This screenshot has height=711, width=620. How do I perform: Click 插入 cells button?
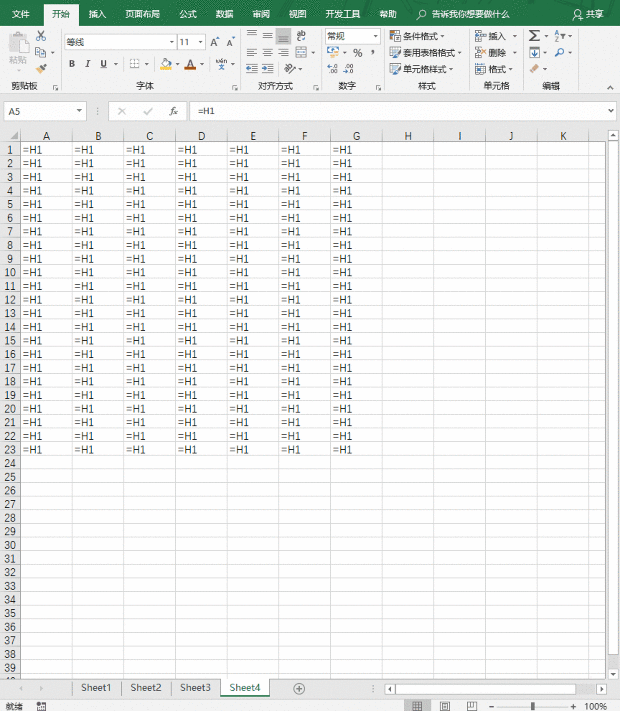click(491, 36)
